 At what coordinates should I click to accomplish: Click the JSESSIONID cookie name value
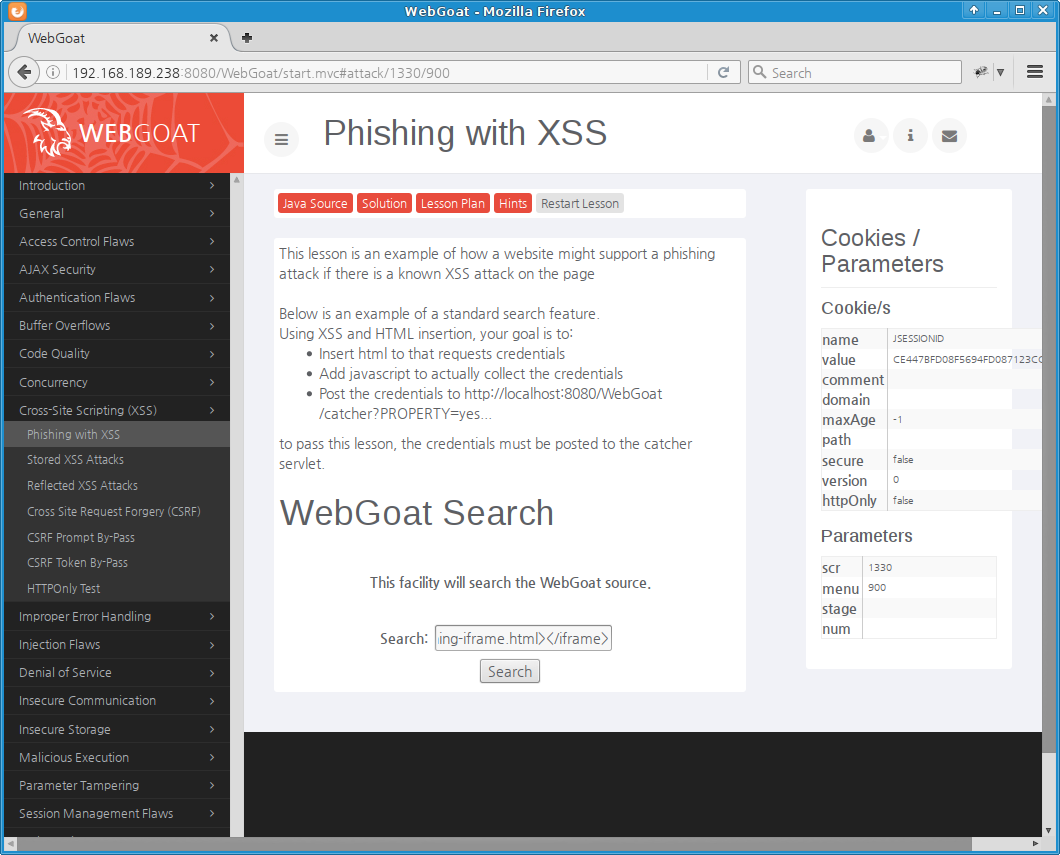point(918,338)
